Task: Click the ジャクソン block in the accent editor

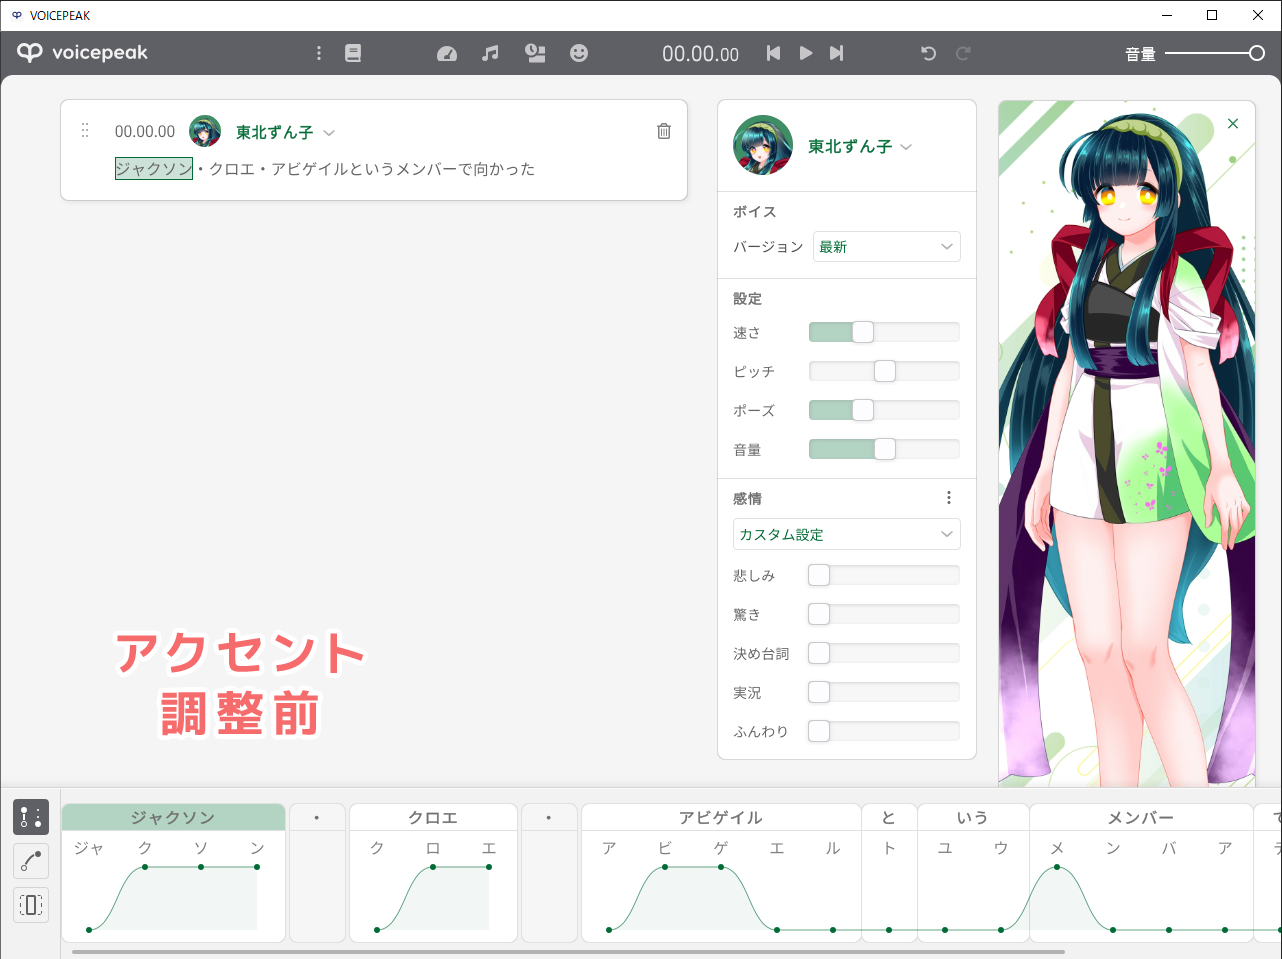Action: pyautogui.click(x=172, y=817)
